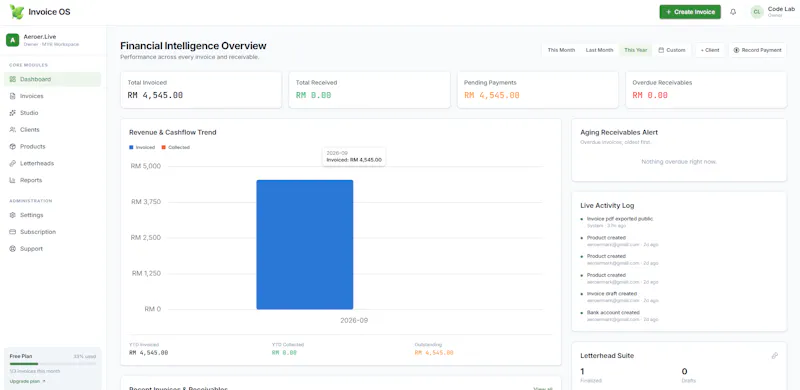Screen dimensions: 800x390
Task: Click the YTD Invoiced RM 4,545.00 value
Action: tap(148, 353)
